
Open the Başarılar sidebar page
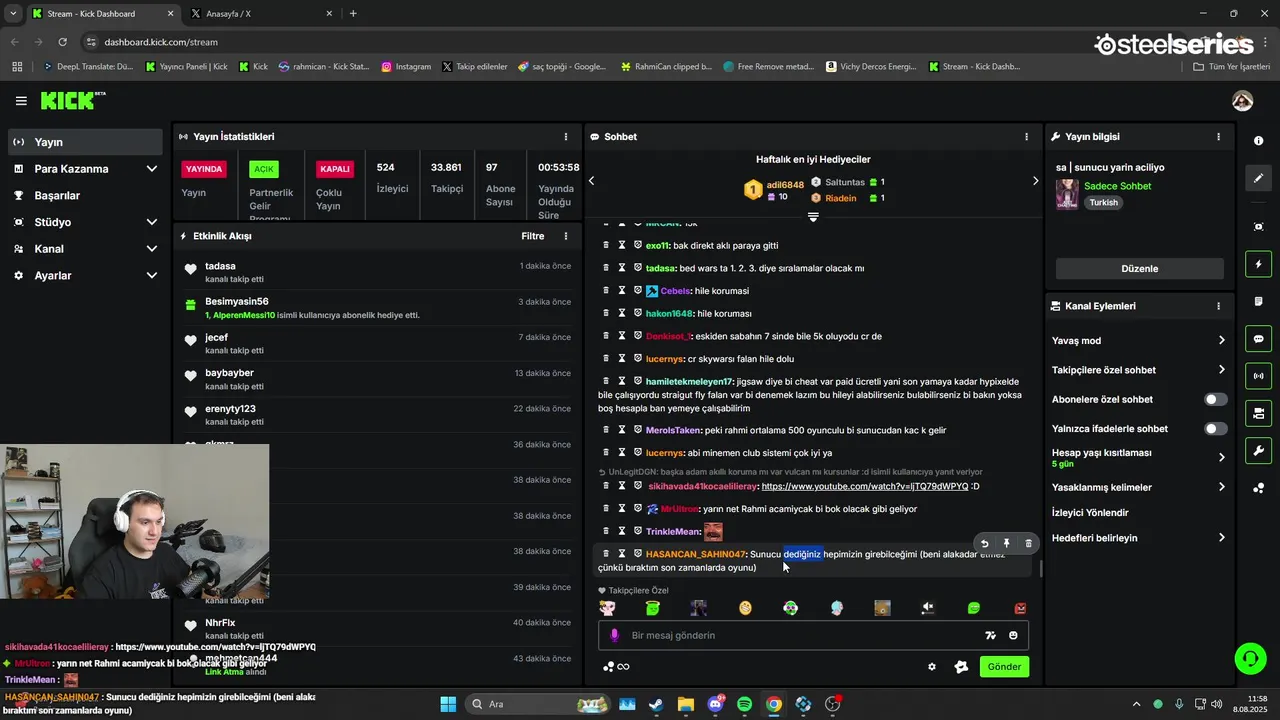(85, 196)
